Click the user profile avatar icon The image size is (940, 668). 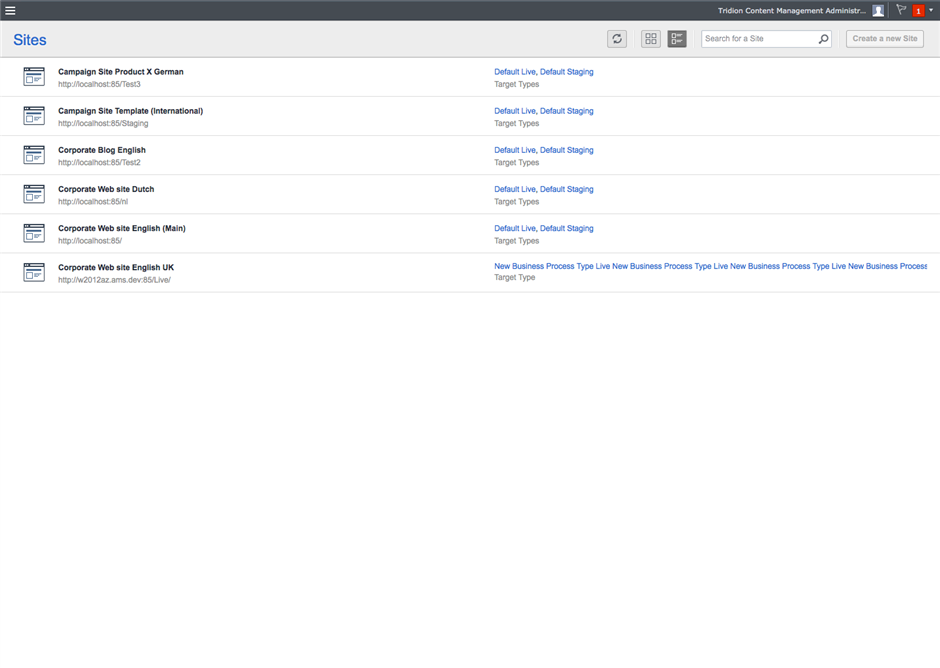coord(878,11)
